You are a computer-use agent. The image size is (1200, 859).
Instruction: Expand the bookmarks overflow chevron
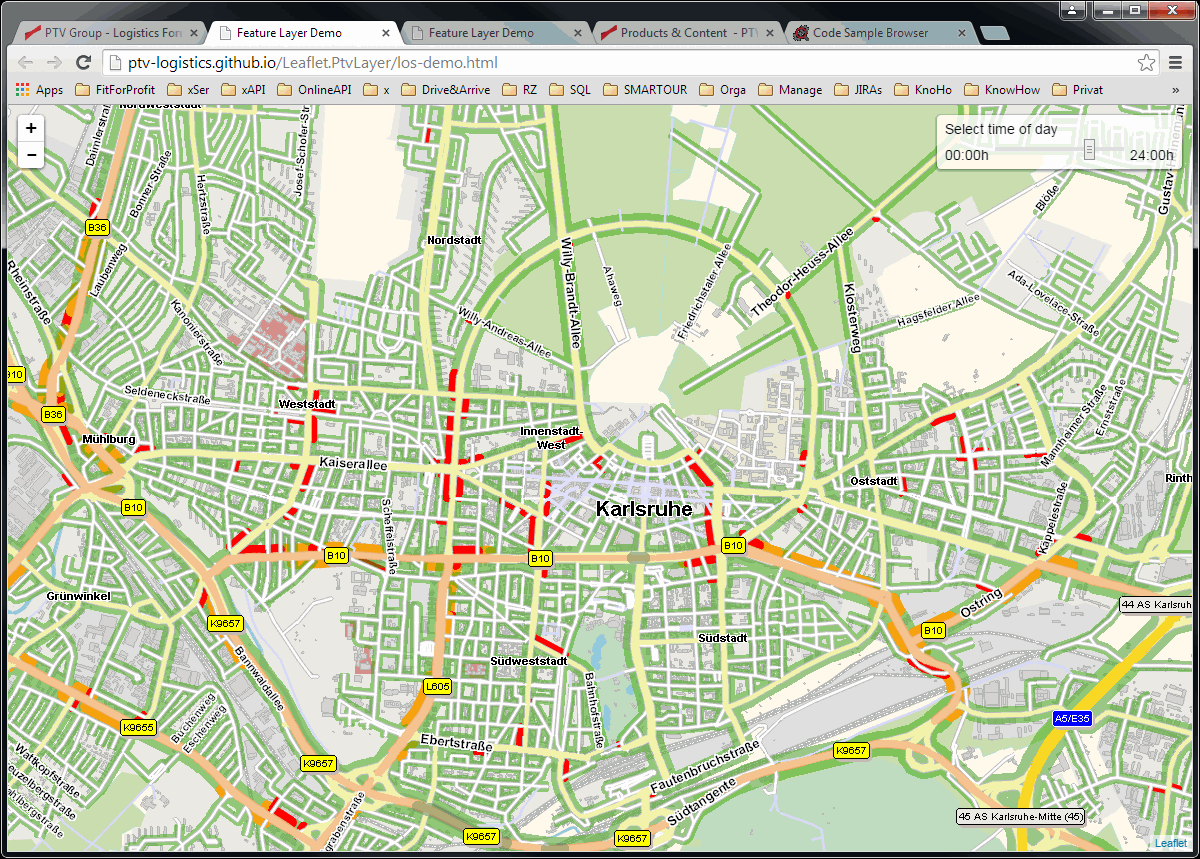pos(1175,90)
